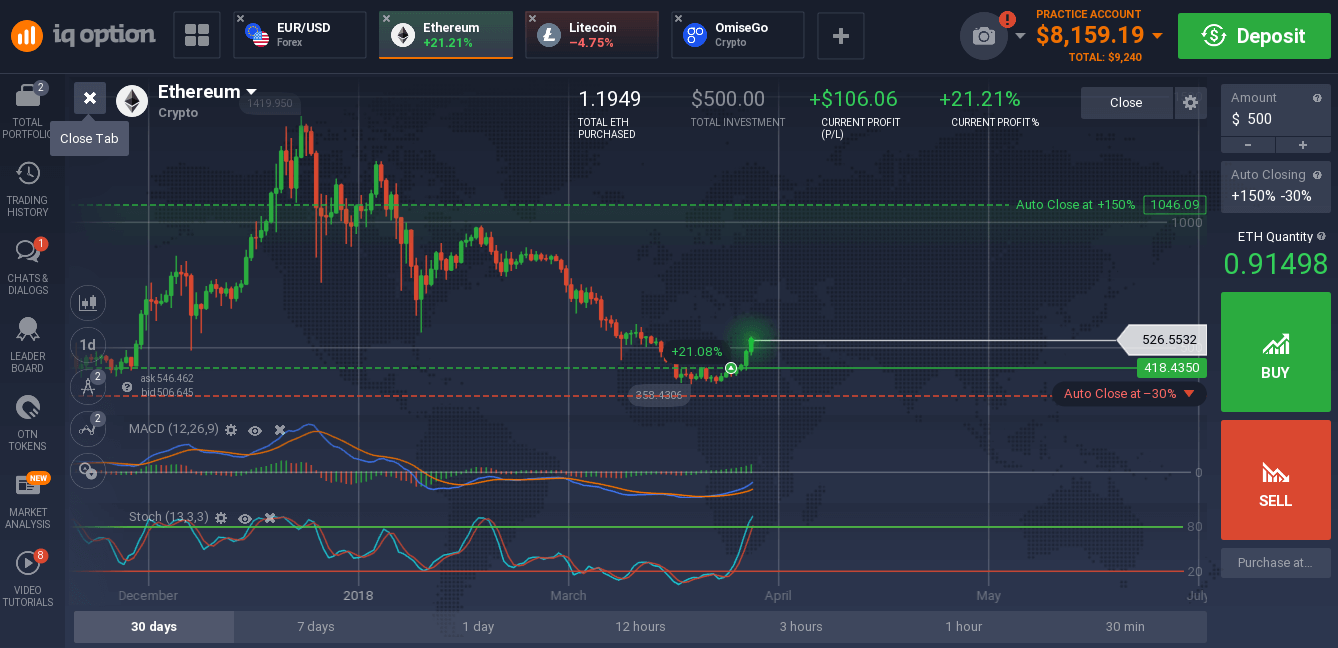This screenshot has width=1338, height=648.
Task: Open the Purchase at... options
Action: coord(1276,562)
